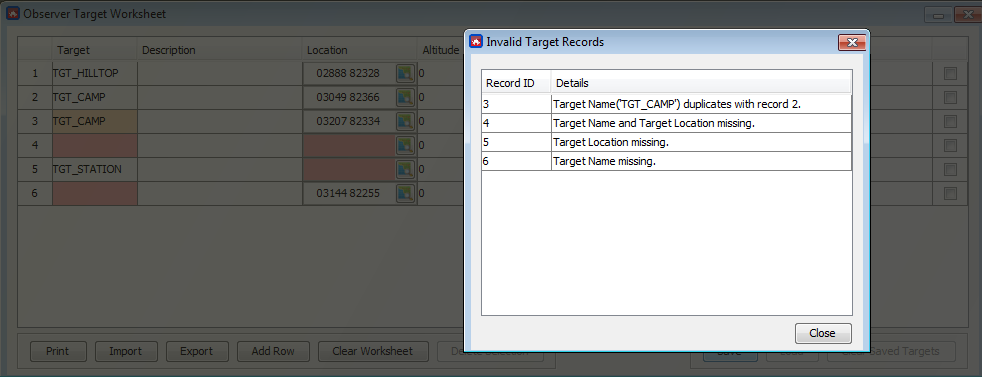The width and height of the screenshot is (982, 377).
Task: Click Record ID cell 3 in dialog
Action: click(516, 104)
